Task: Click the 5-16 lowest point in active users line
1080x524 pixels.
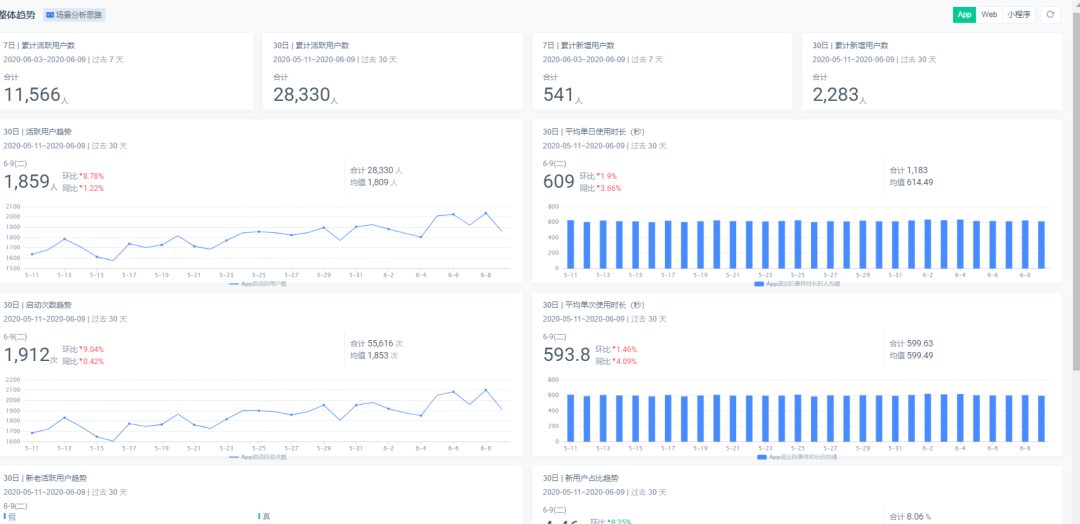Action: [x=113, y=260]
